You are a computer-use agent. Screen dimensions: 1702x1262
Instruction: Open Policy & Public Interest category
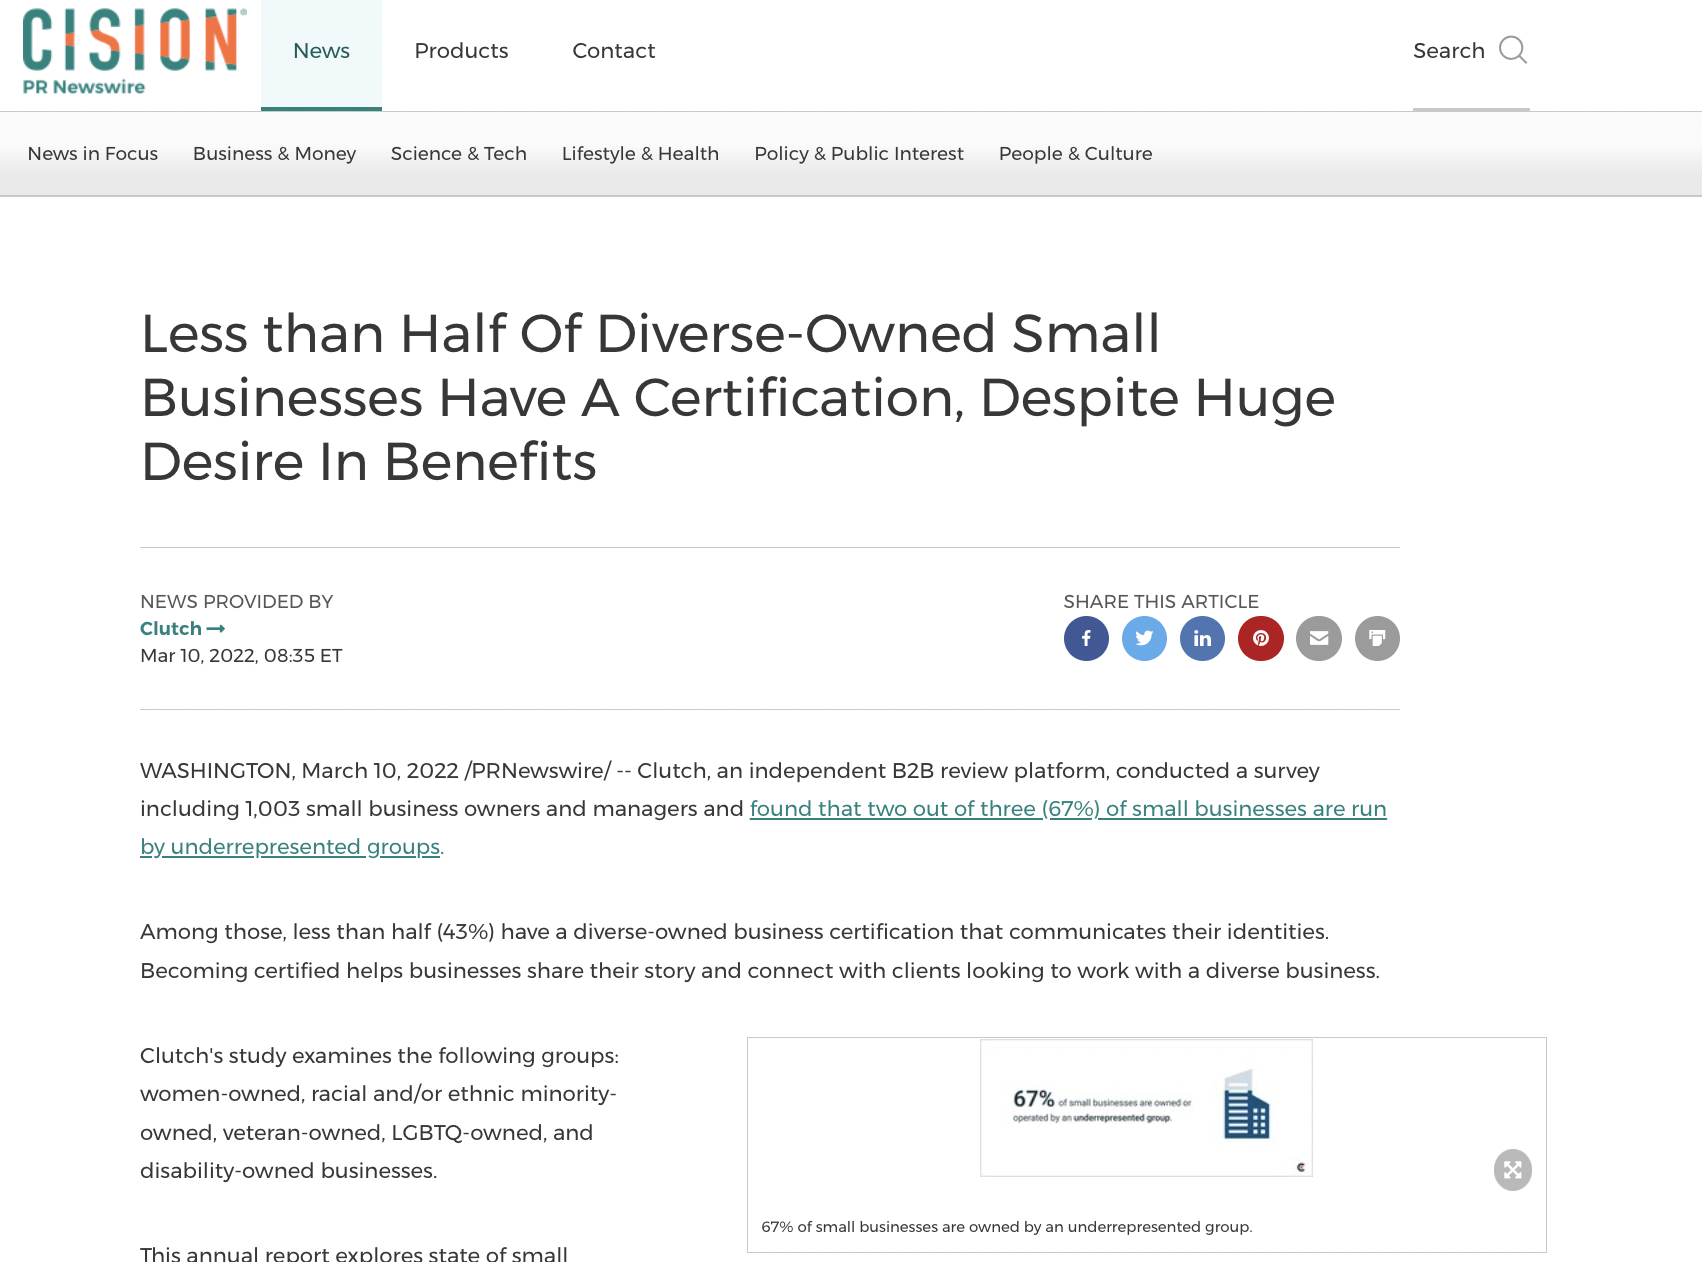point(858,154)
